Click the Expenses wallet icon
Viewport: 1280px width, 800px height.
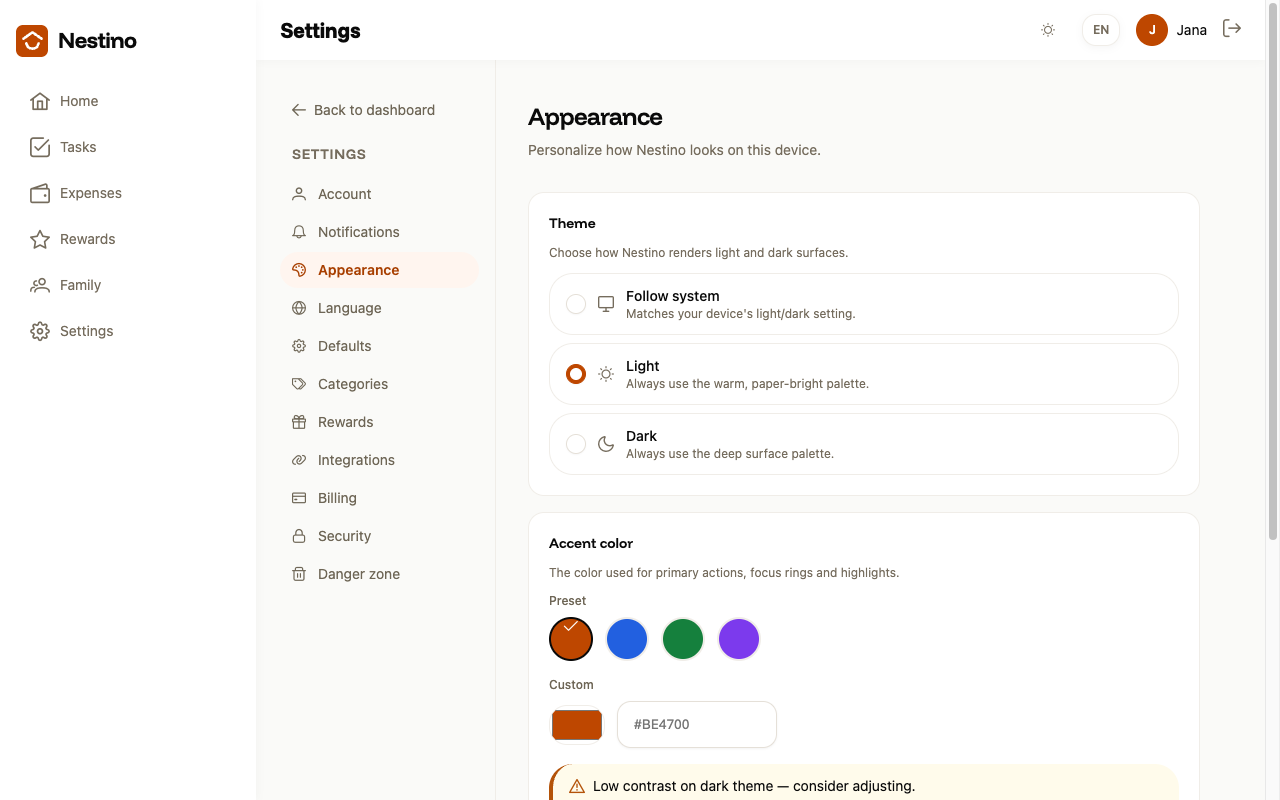pos(40,193)
